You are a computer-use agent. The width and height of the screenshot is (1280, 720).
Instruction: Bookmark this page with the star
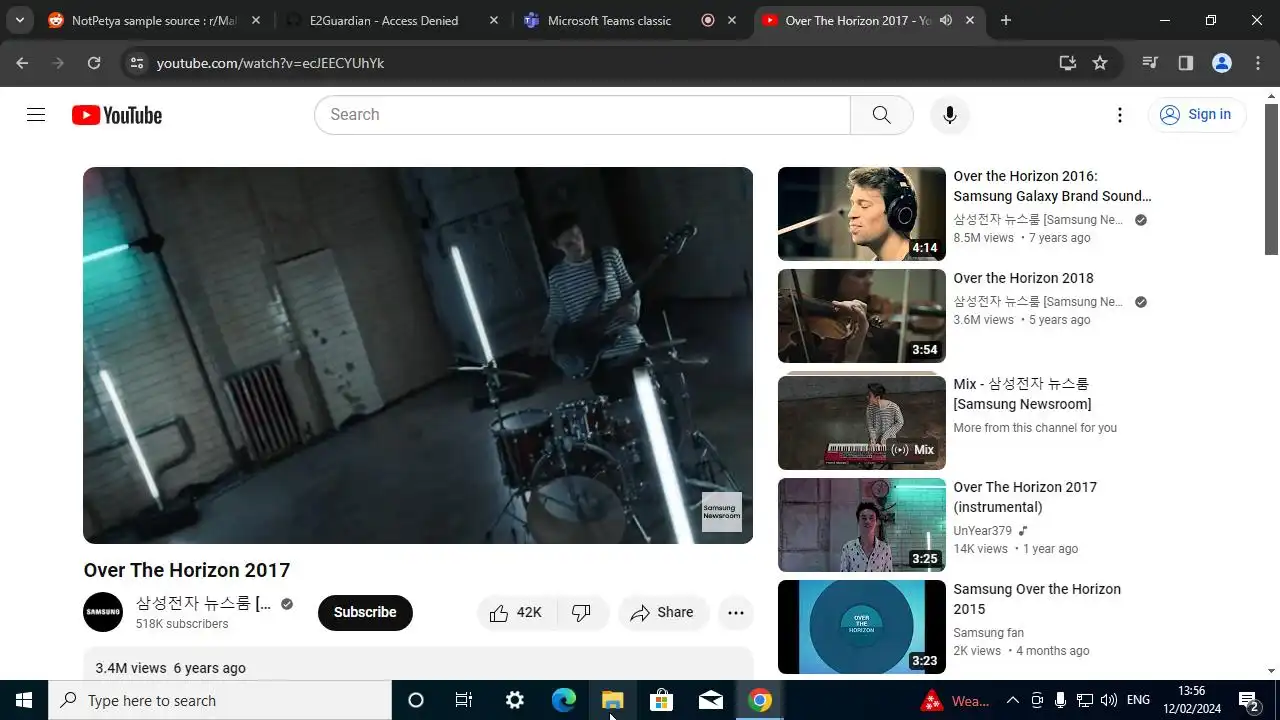1100,63
